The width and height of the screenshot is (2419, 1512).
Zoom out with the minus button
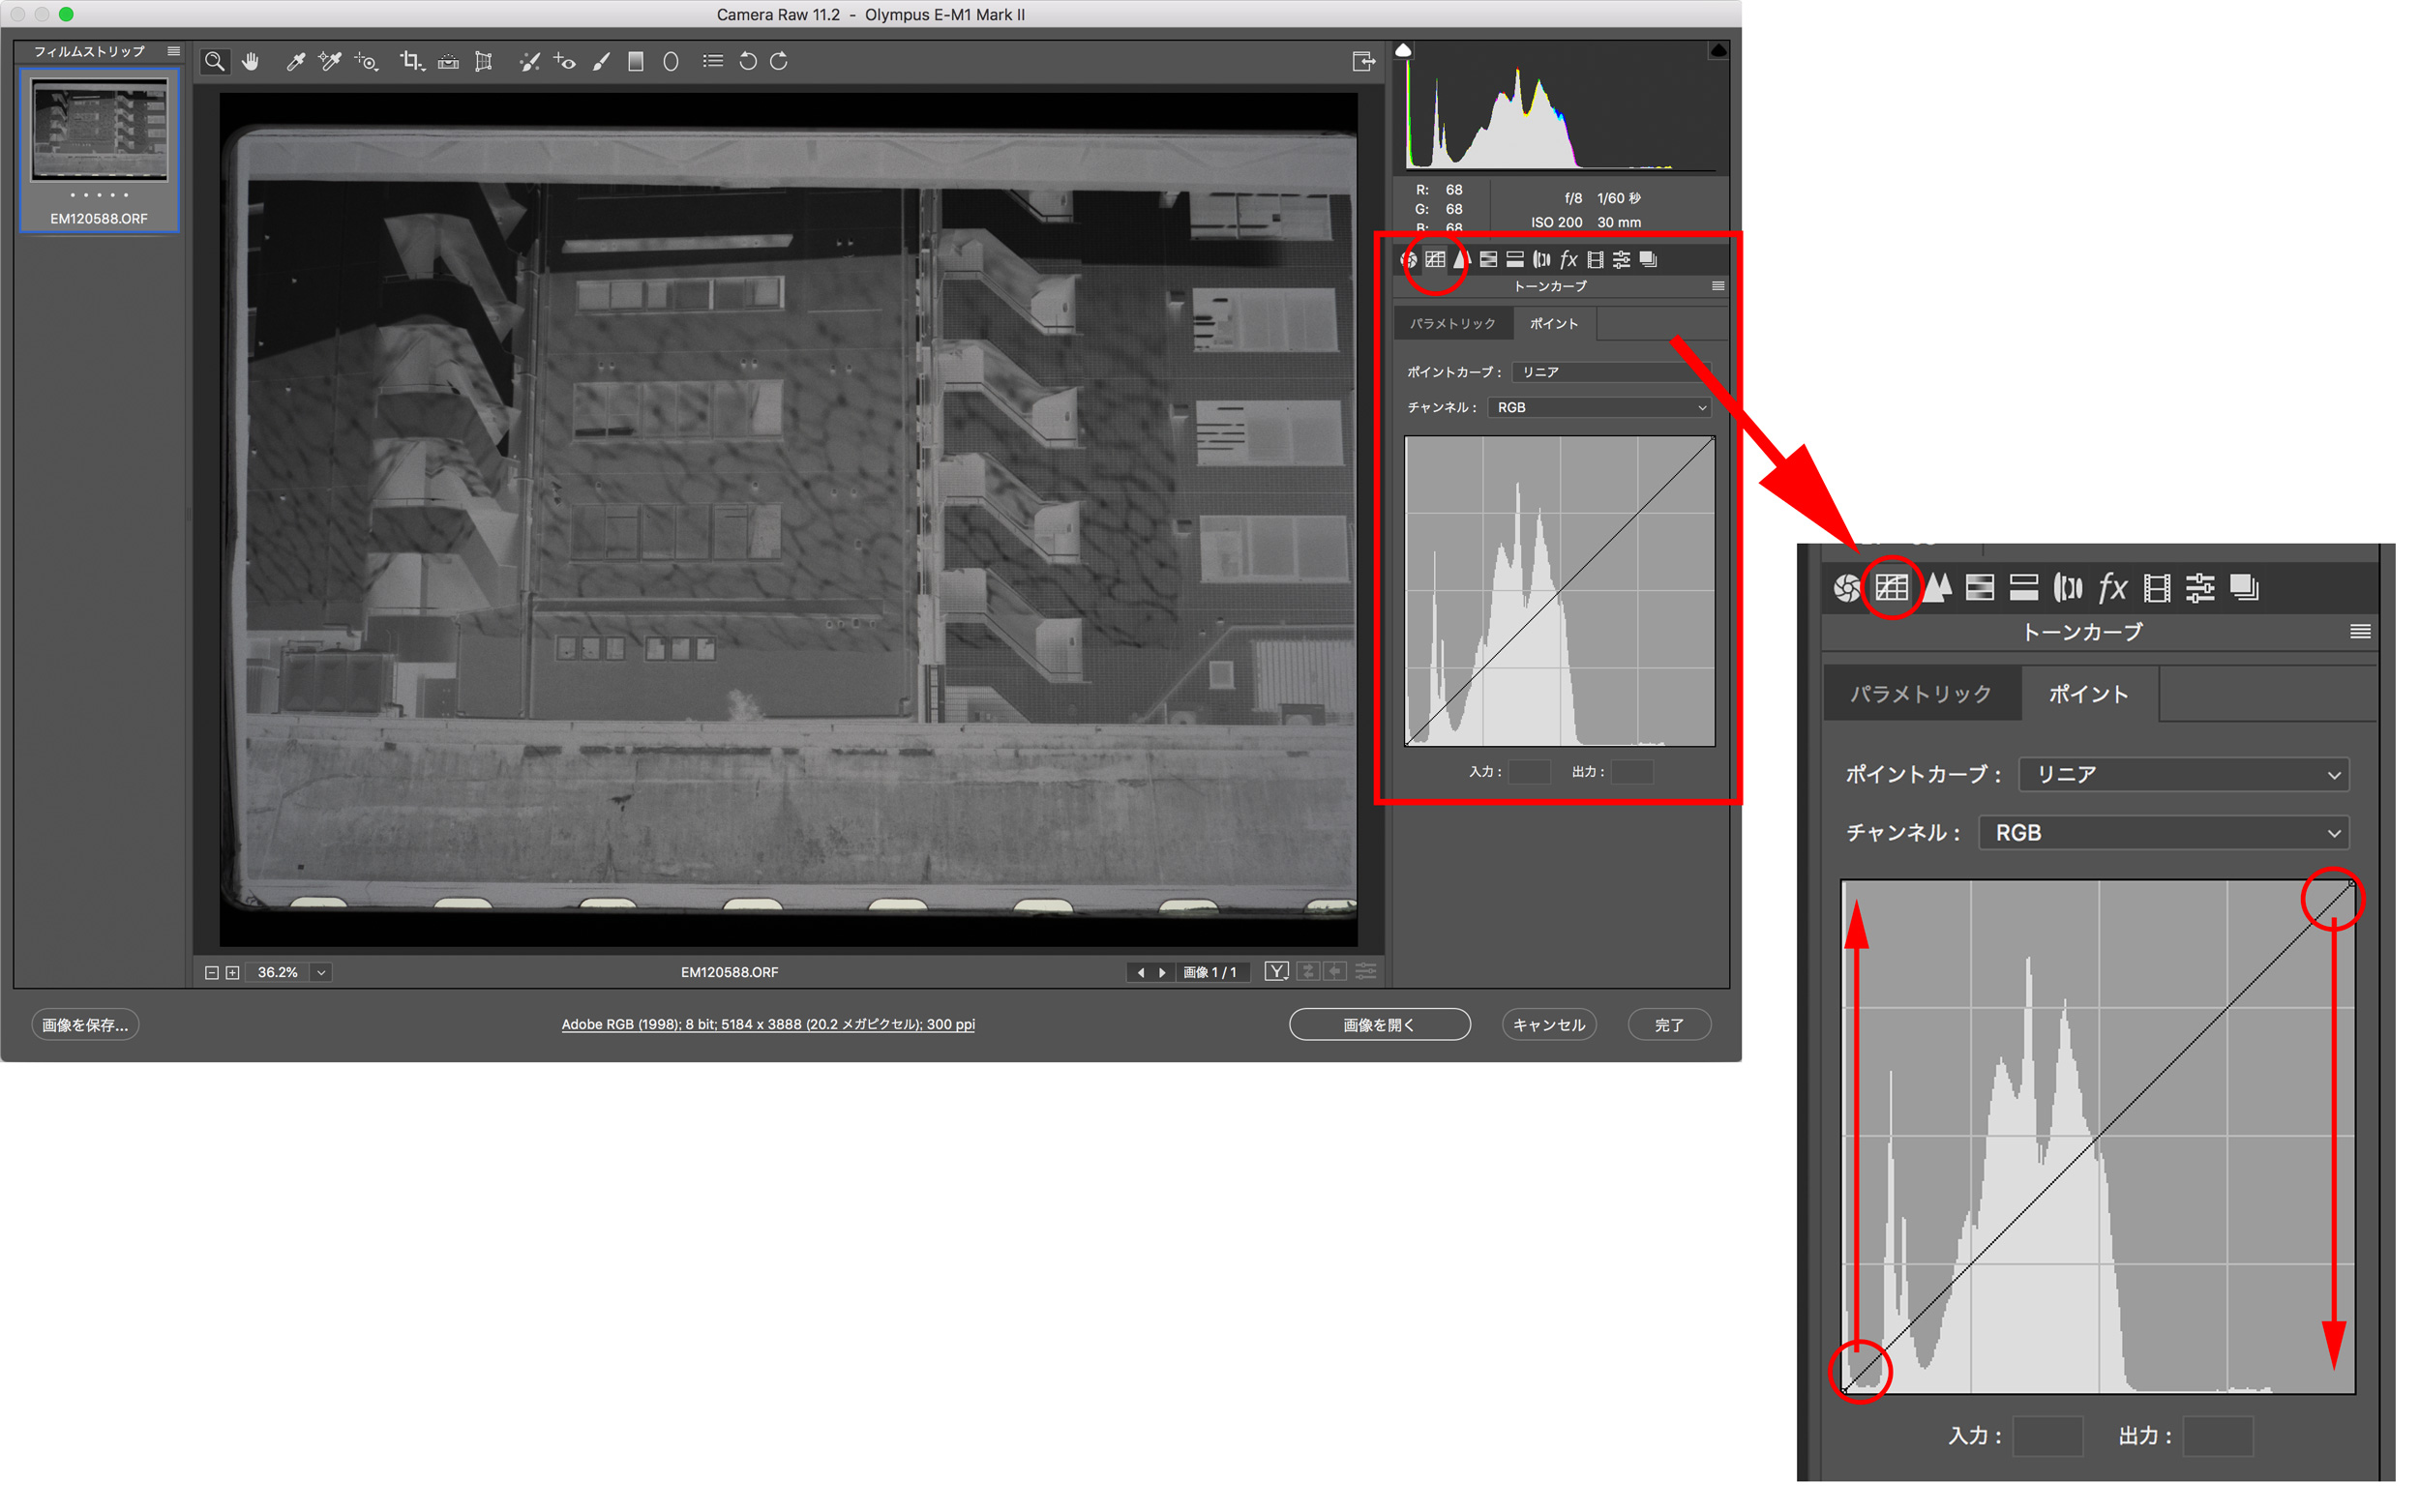tap(212, 973)
